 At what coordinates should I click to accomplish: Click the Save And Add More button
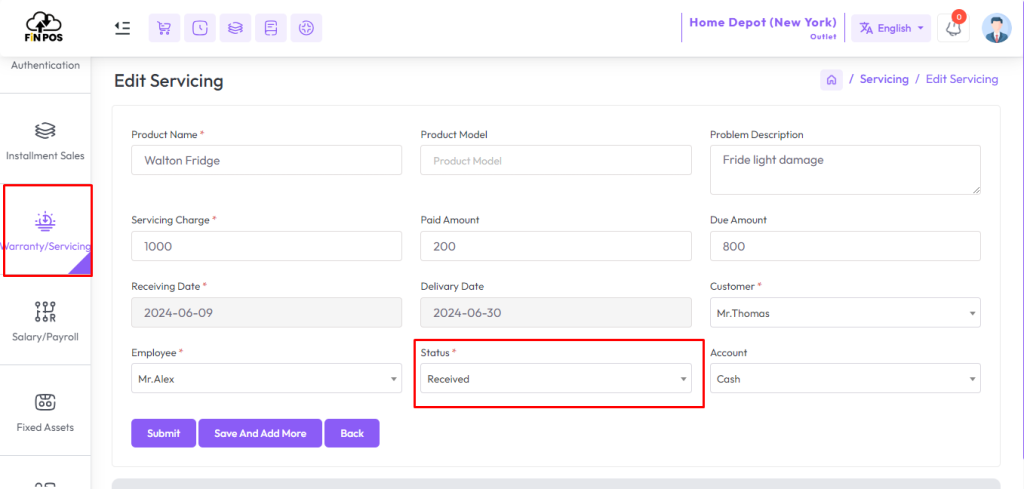point(260,434)
